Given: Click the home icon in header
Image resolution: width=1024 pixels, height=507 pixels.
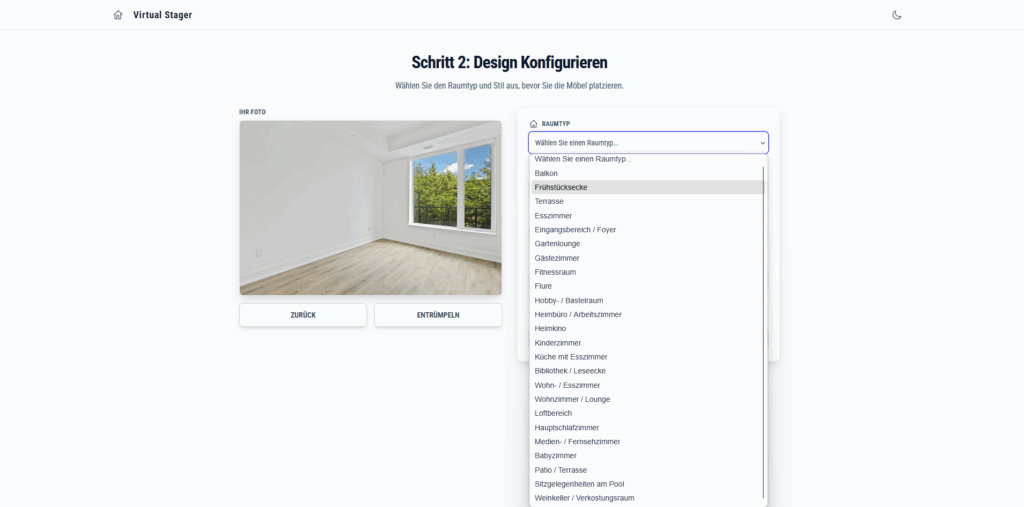Looking at the screenshot, I should (118, 15).
